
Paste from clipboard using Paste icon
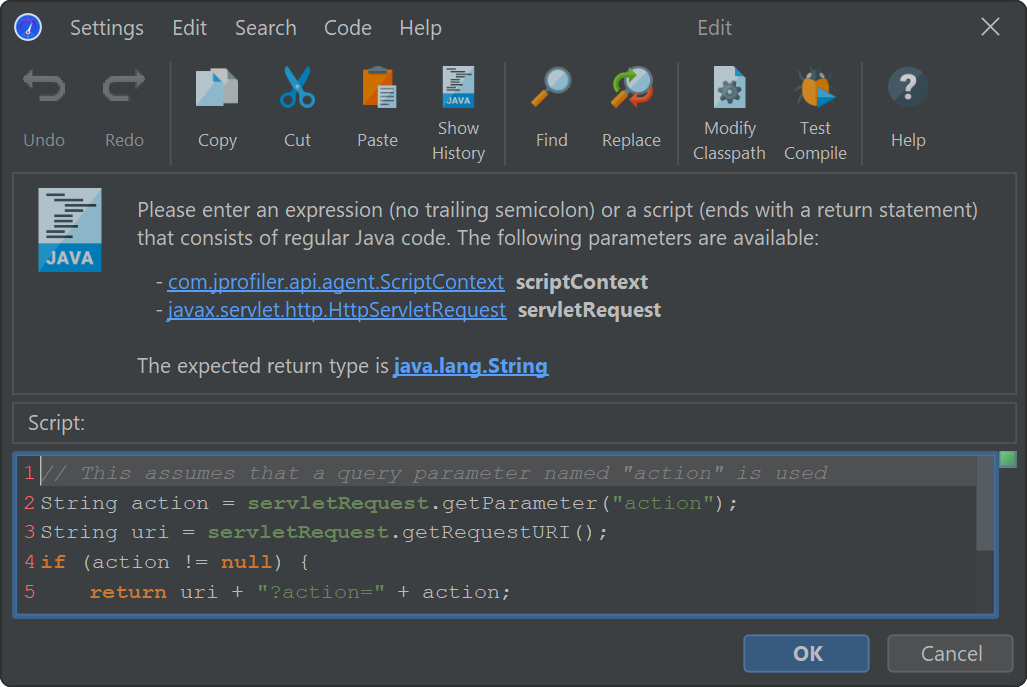(x=378, y=89)
